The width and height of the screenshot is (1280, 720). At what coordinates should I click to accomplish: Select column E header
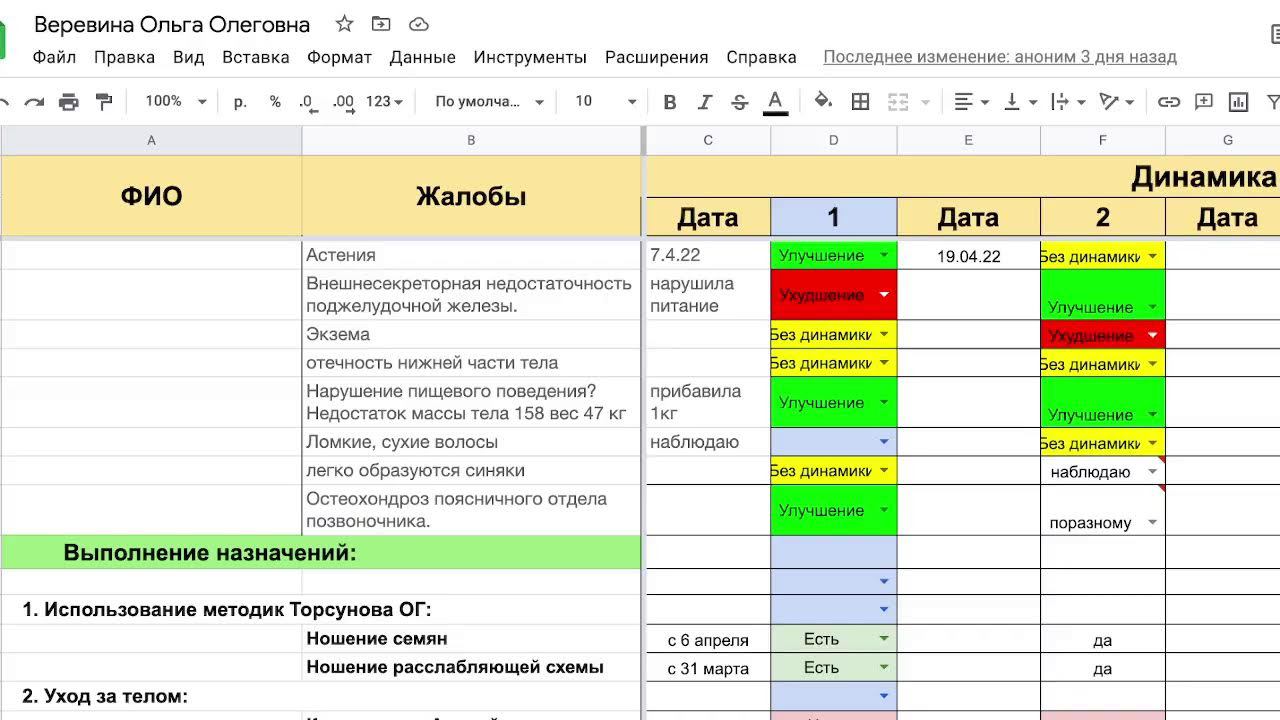pyautogui.click(x=968, y=141)
